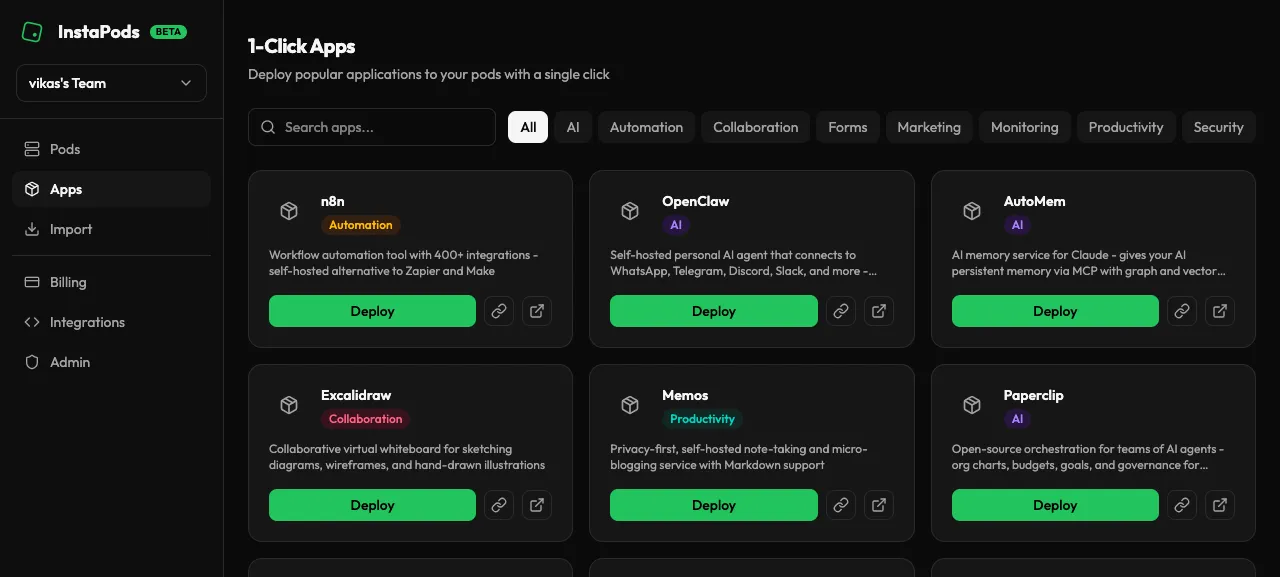Filter apps by Security
The width and height of the screenshot is (1280, 577).
pos(1218,127)
